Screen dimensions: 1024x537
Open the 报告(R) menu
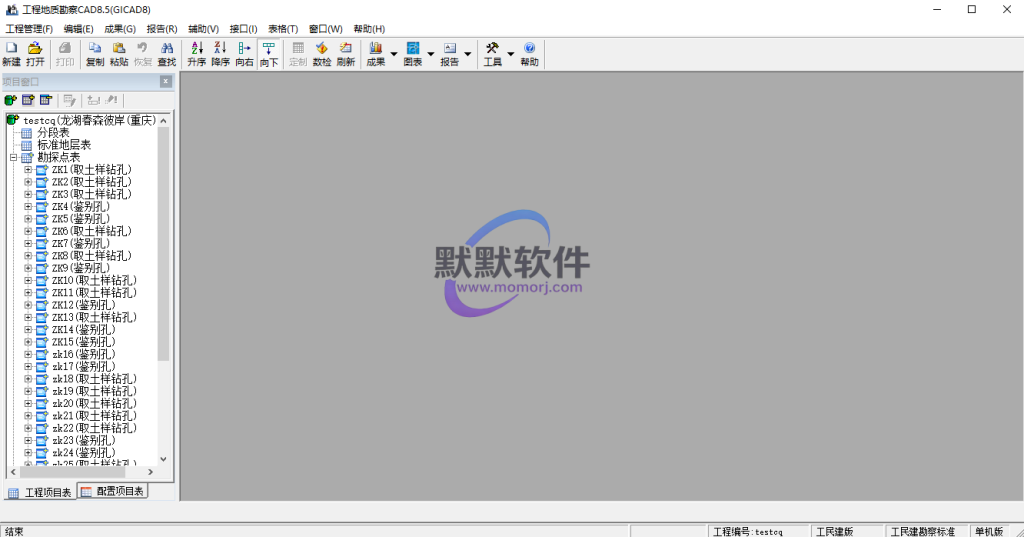(162, 29)
